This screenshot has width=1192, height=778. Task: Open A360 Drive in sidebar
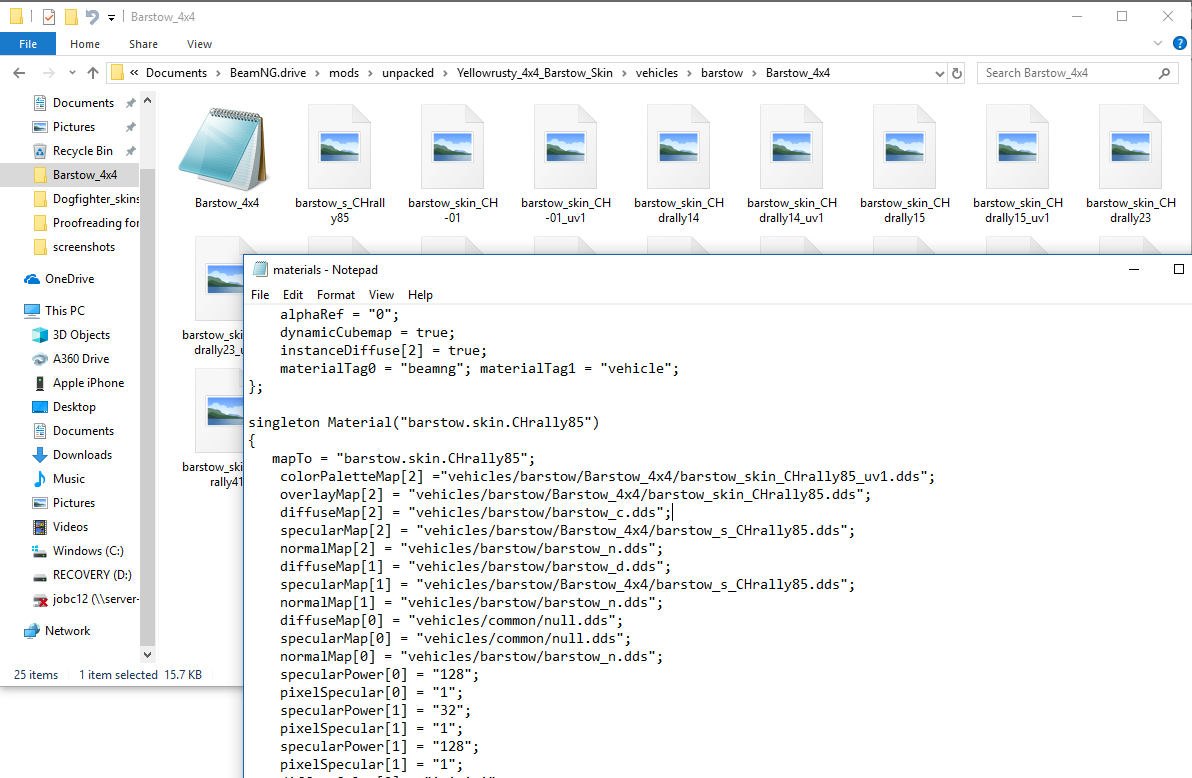click(81, 359)
